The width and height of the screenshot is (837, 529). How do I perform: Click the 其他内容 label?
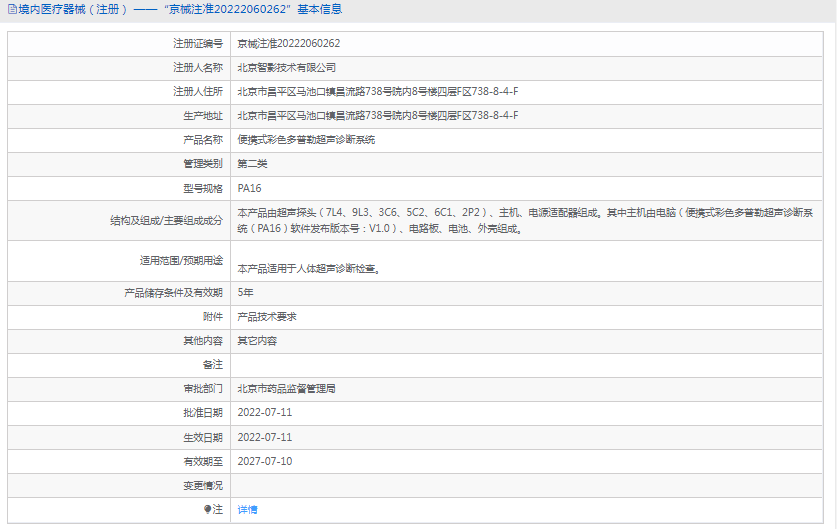[203, 341]
